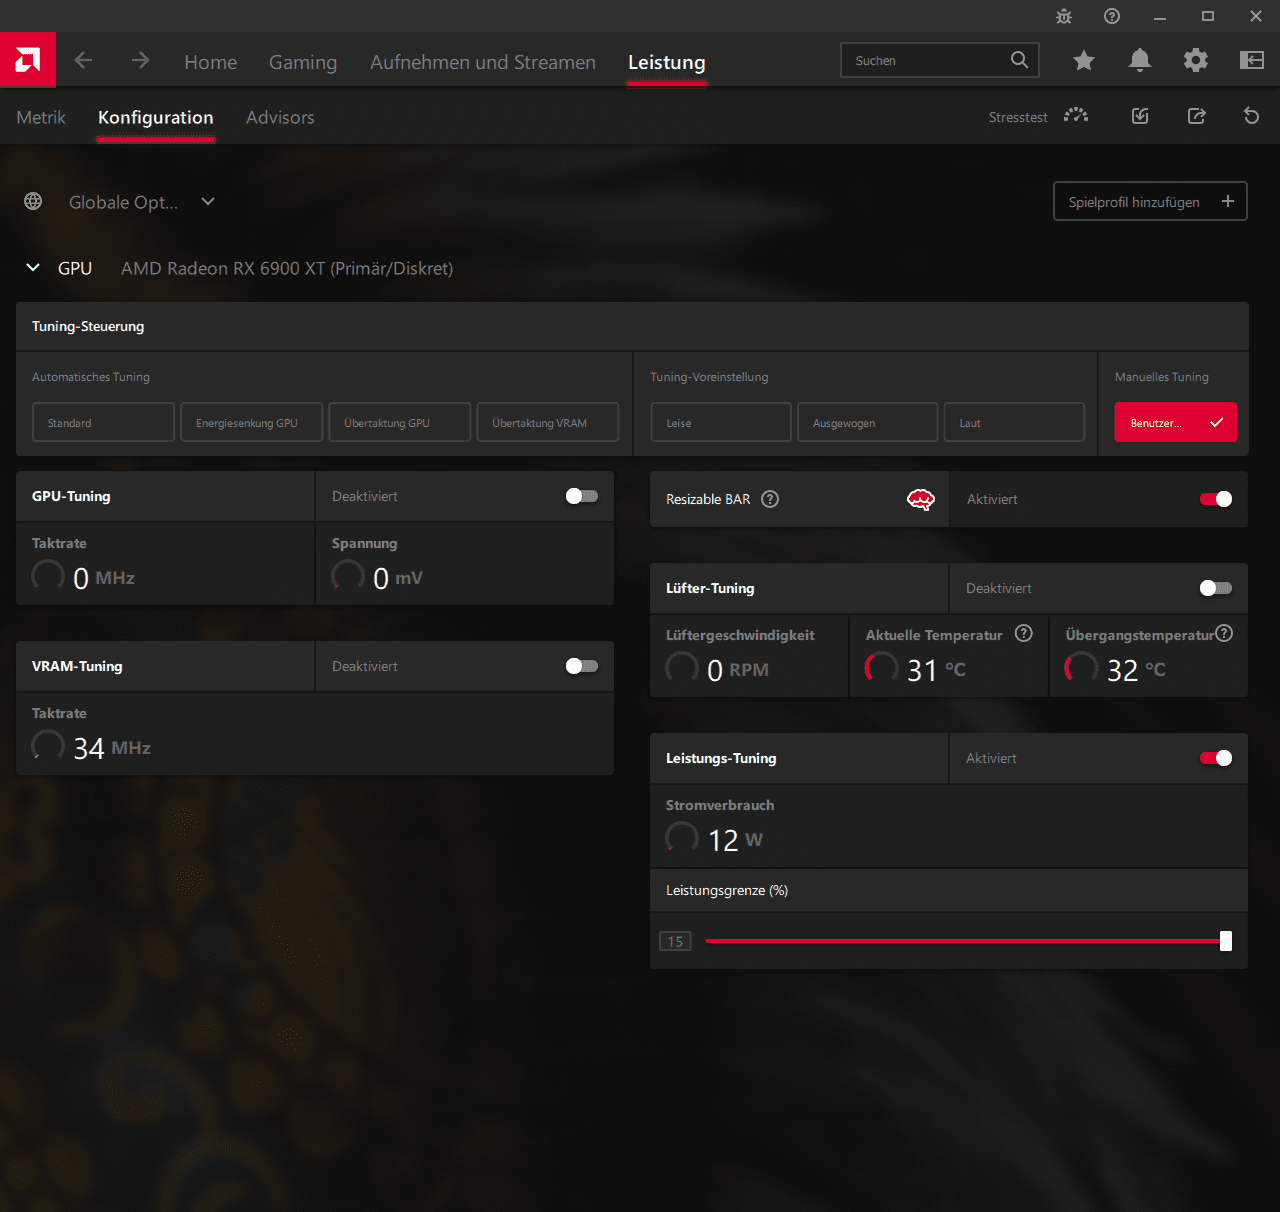The height and width of the screenshot is (1212, 1280).
Task: Go back with the left arrow
Action: click(84, 60)
